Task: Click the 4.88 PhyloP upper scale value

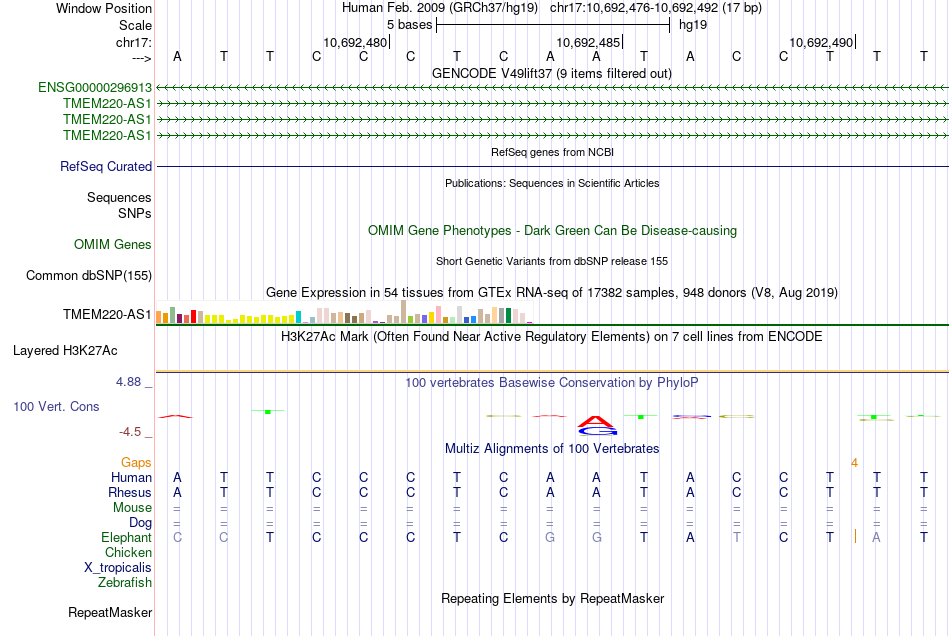Action: pyautogui.click(x=128, y=382)
